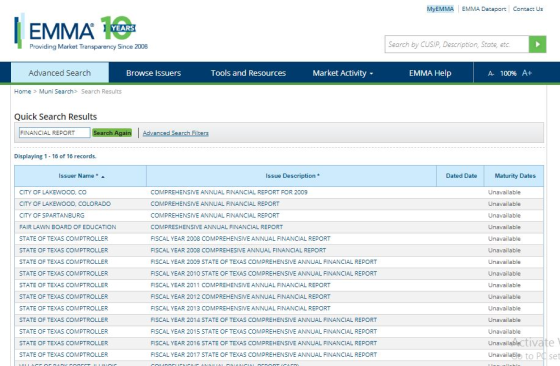
Task: Open the Browse Issuers menu item
Action: click(x=154, y=73)
